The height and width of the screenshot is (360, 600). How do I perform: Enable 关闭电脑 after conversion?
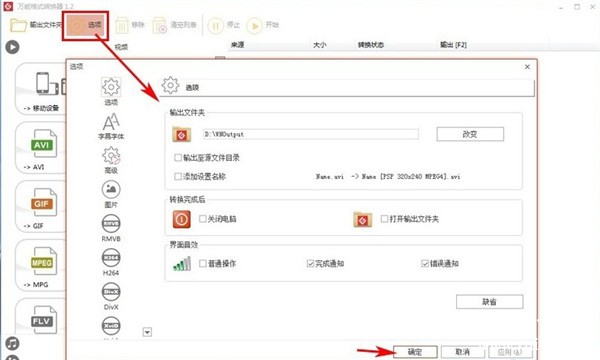pyautogui.click(x=203, y=219)
